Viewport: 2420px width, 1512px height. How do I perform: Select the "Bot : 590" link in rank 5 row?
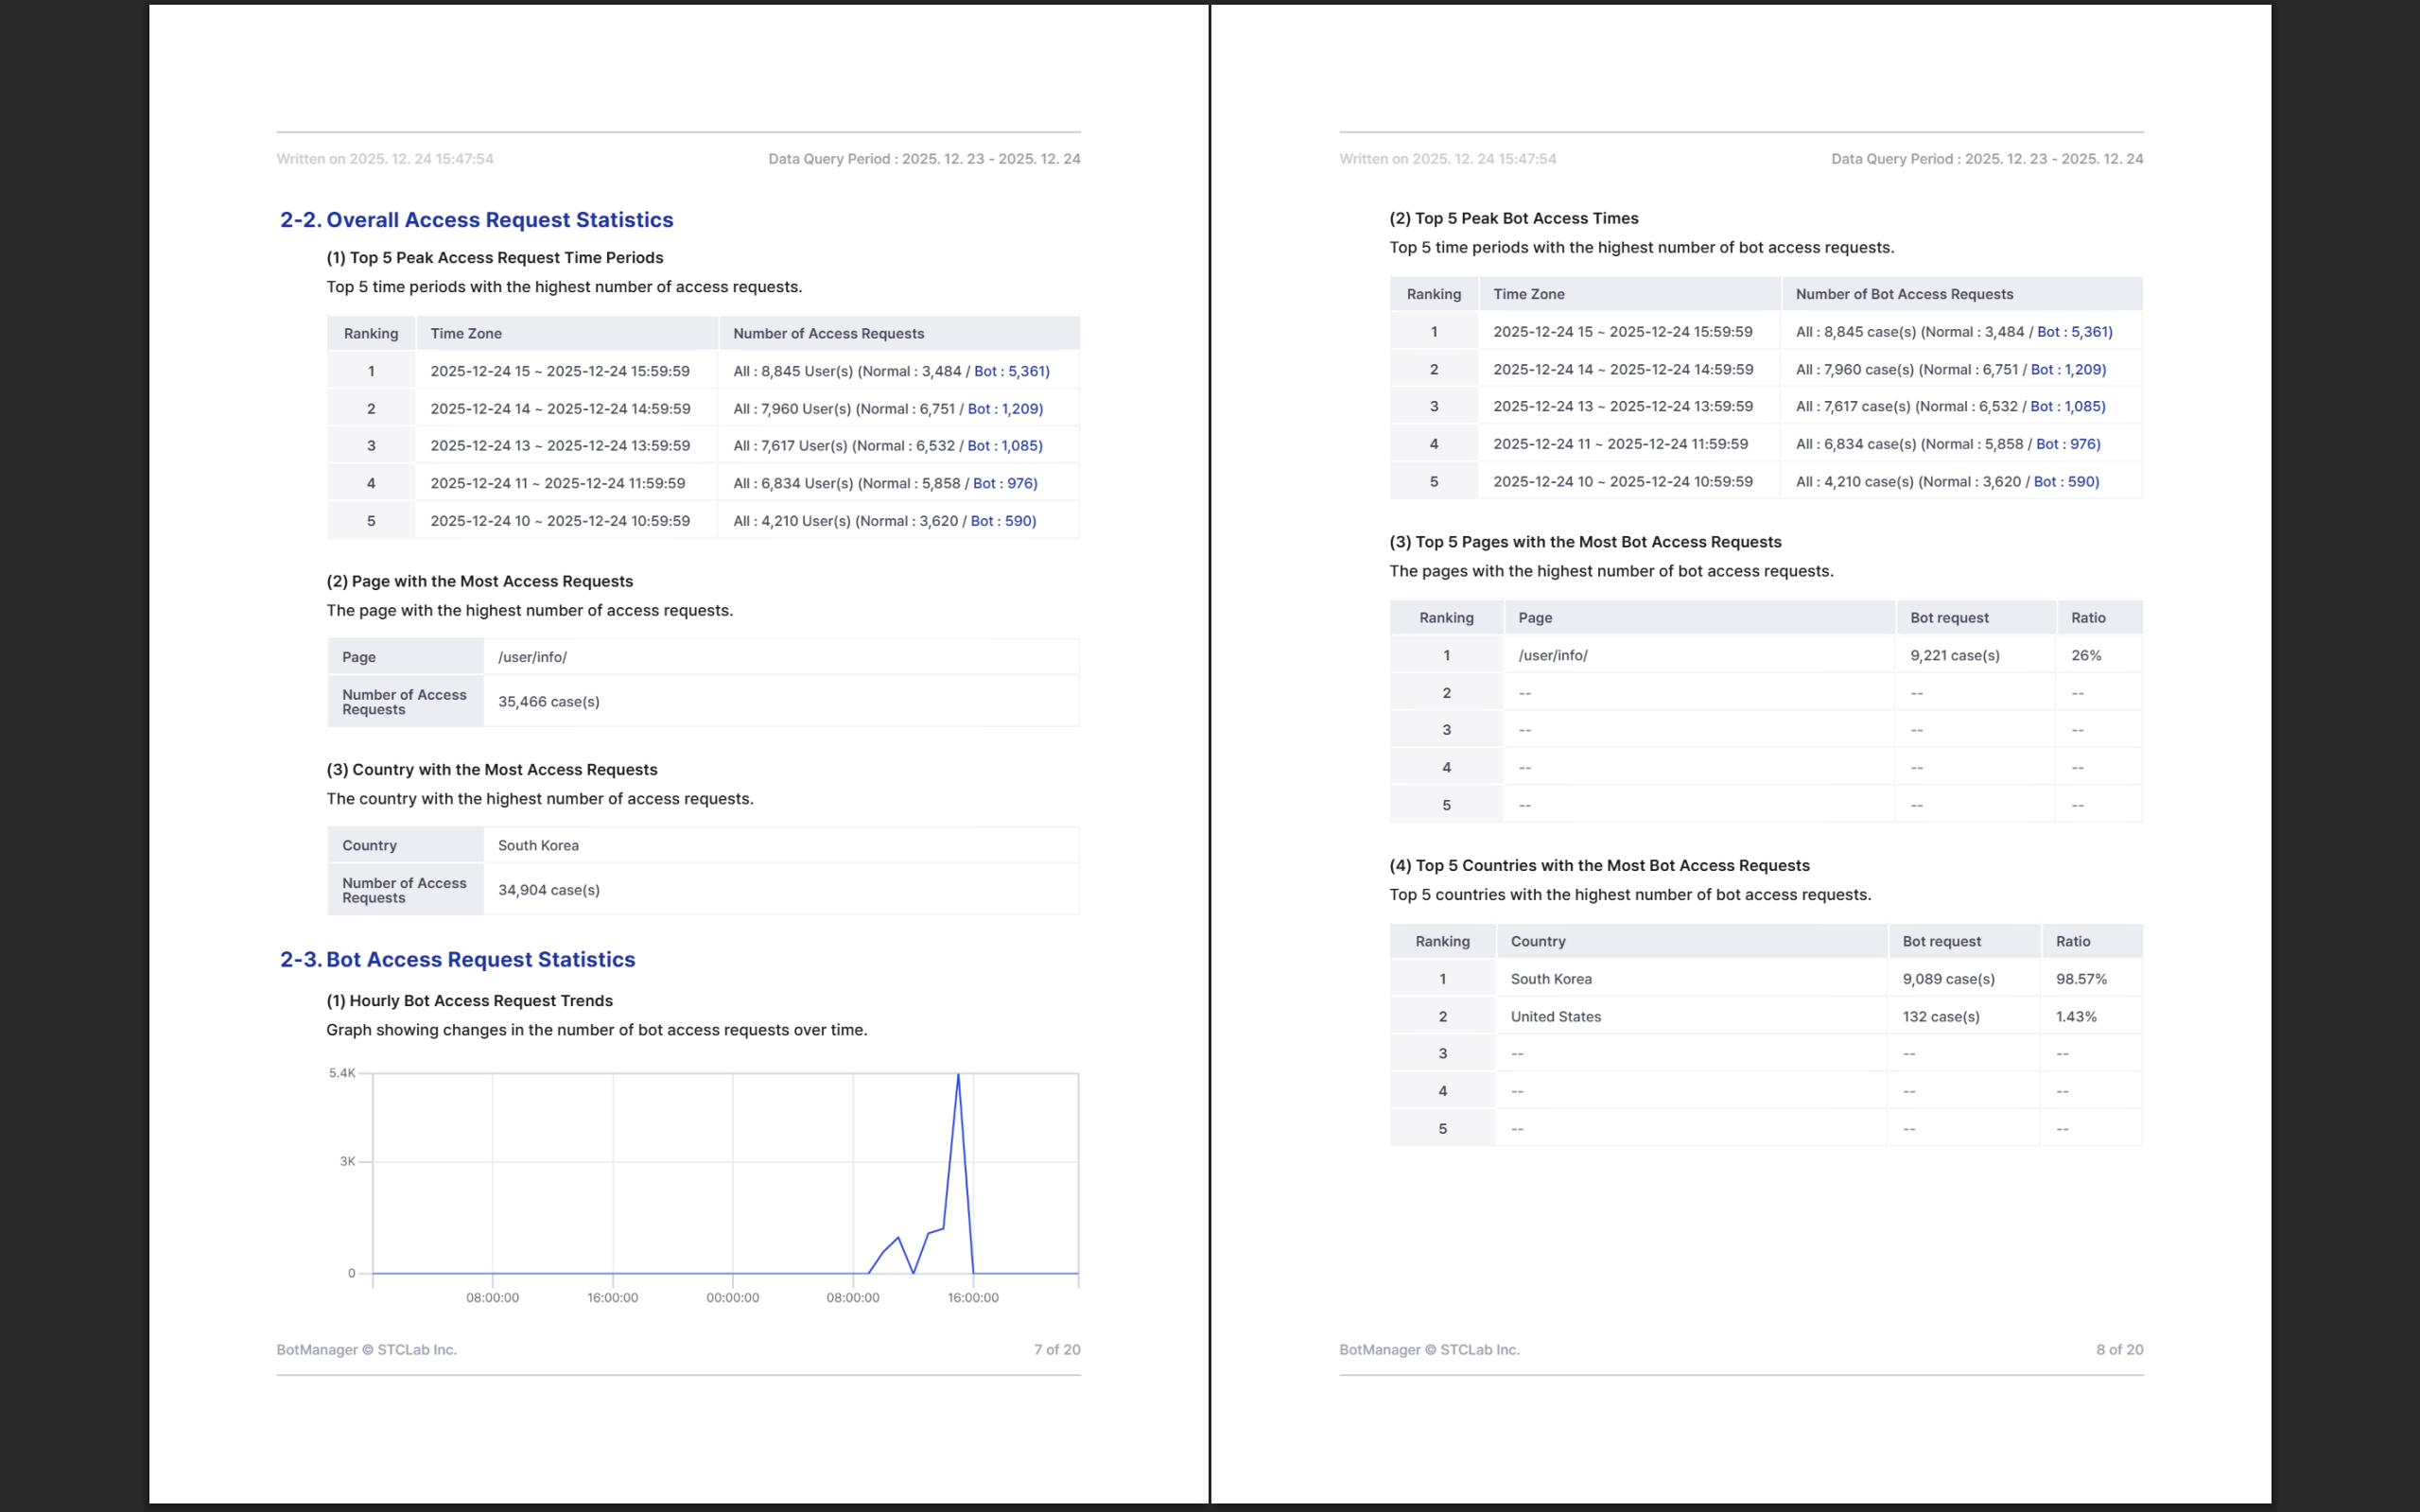[x=1004, y=520]
